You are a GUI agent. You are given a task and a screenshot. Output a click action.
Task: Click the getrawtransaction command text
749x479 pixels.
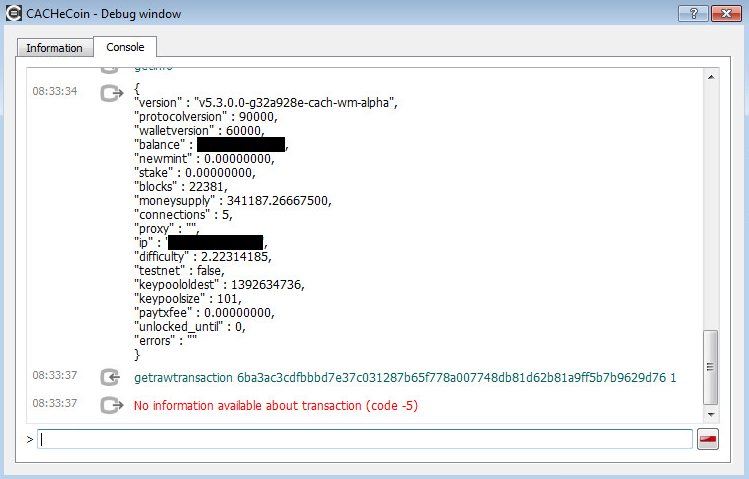click(405, 378)
